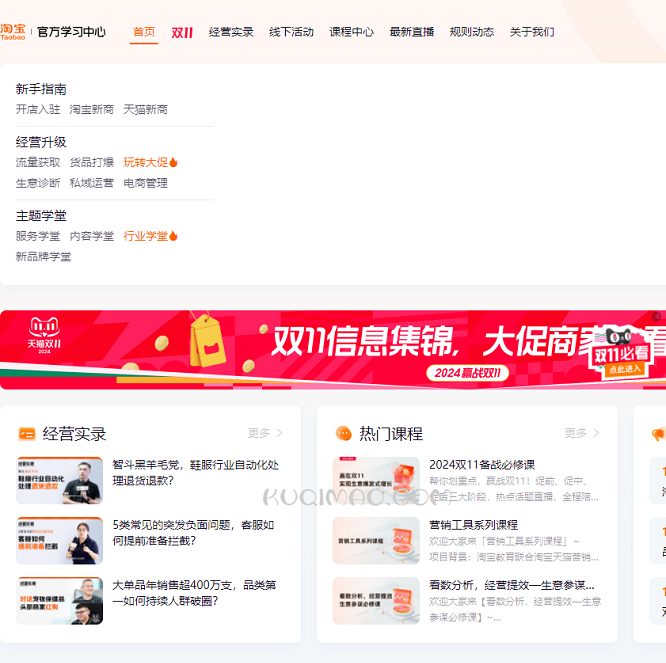Open 最新直播 navigation item

(x=412, y=32)
